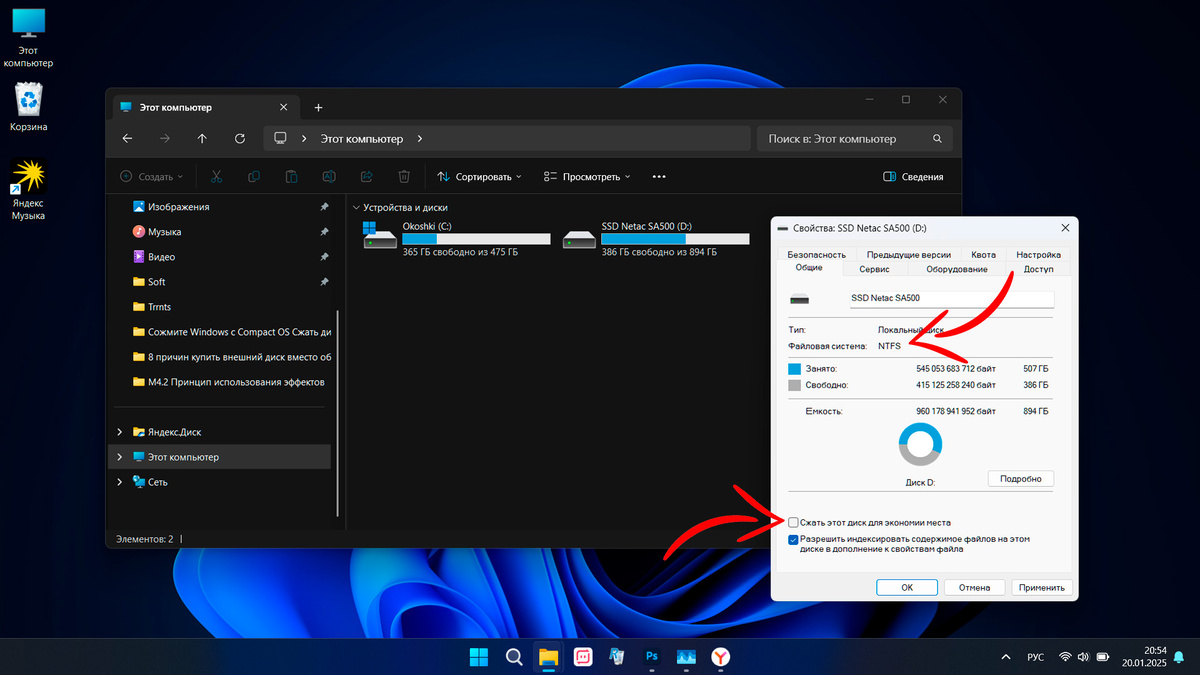Click the disk usage donut chart
Screen dimensions: 1200x675
(x=920, y=444)
